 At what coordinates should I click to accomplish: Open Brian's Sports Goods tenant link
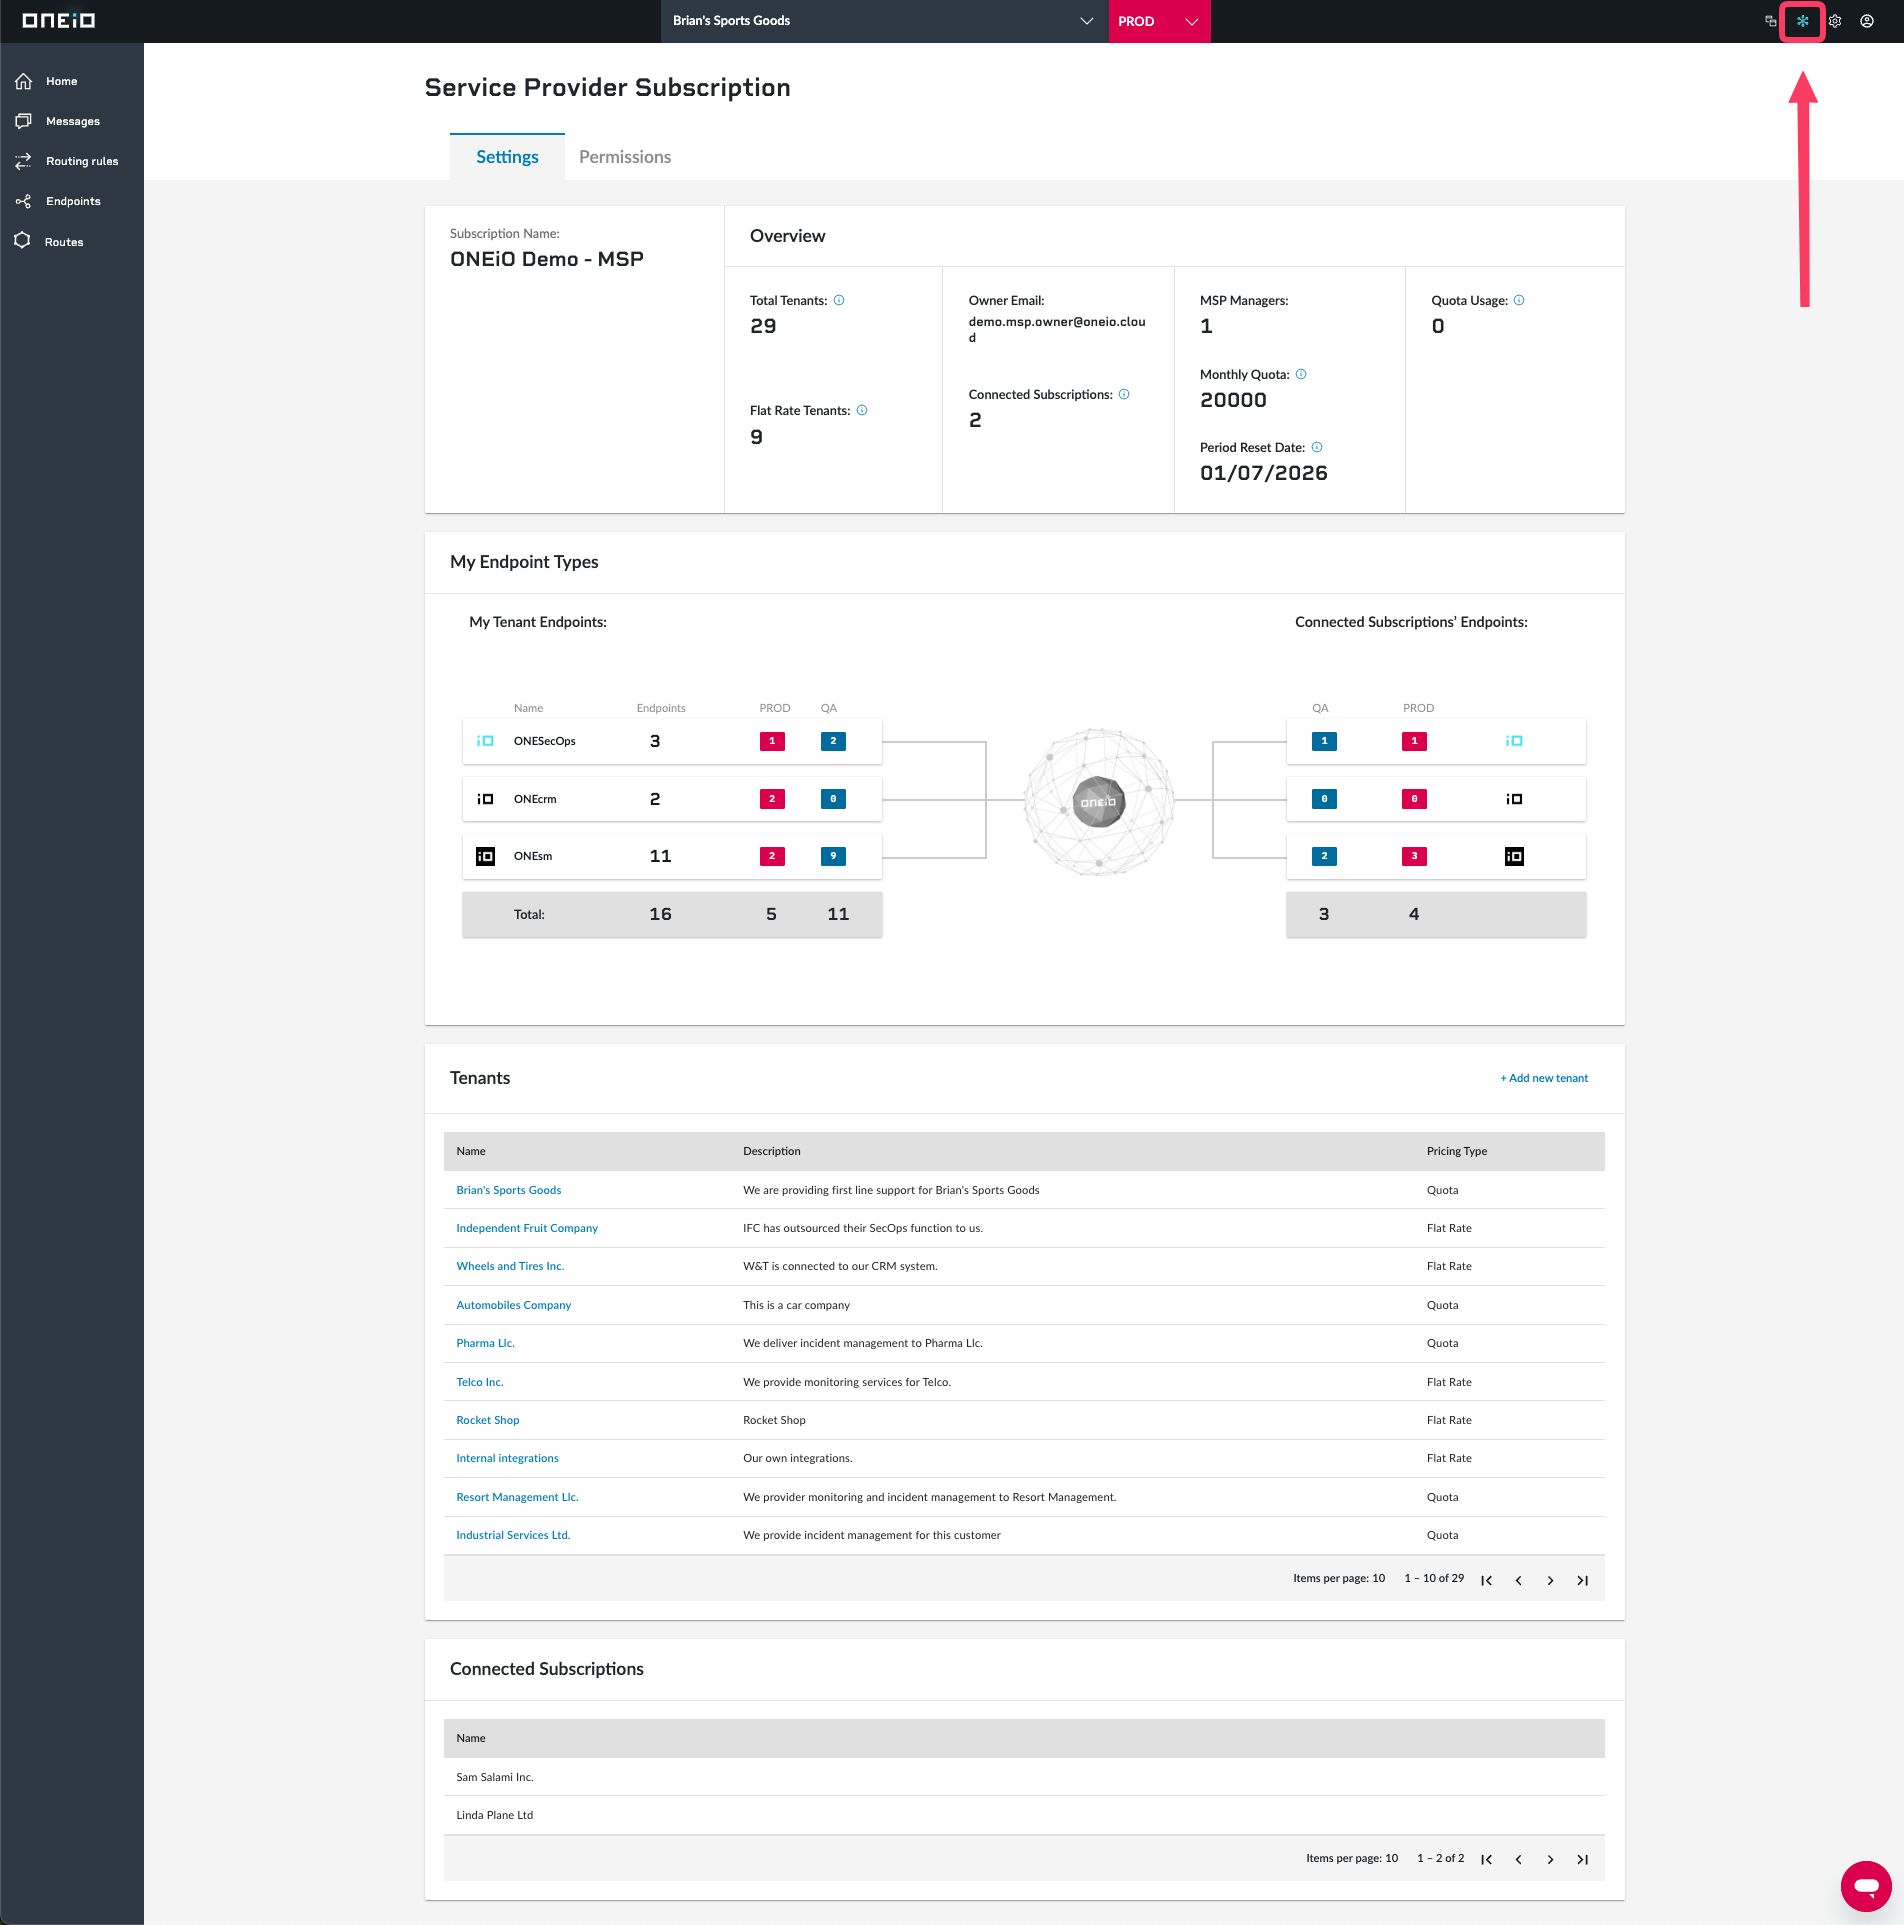point(508,1190)
